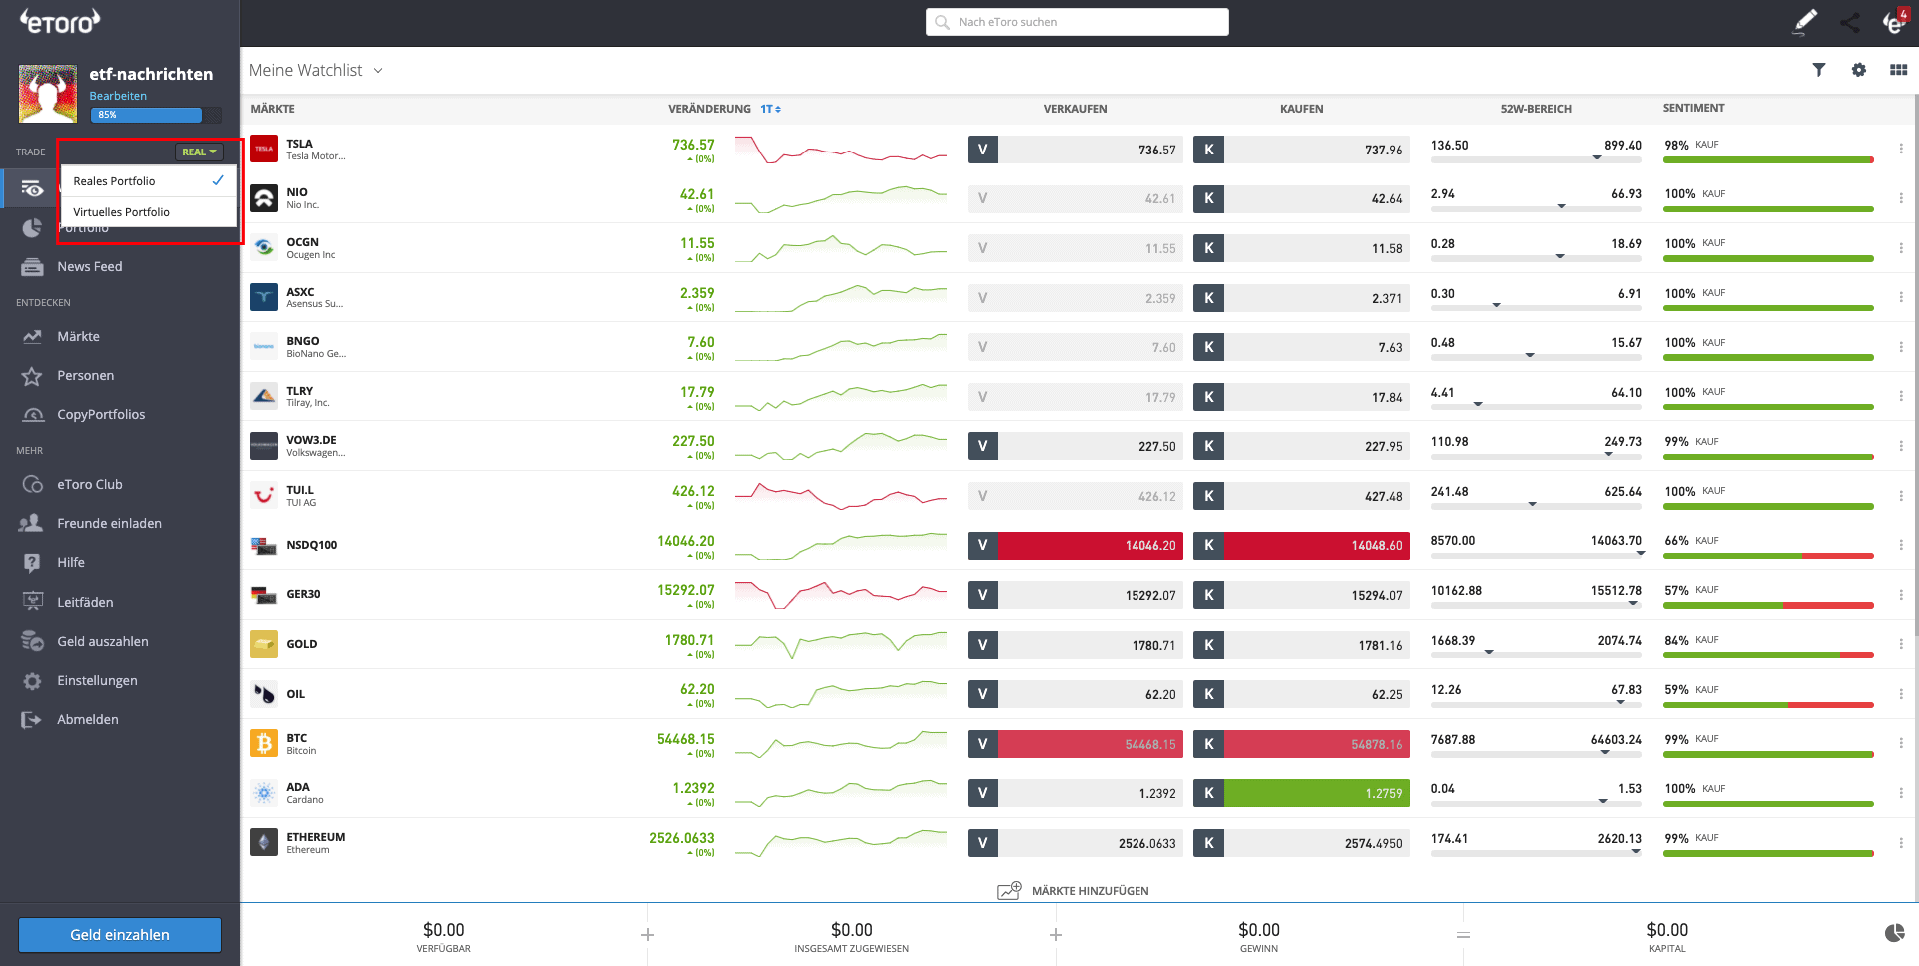
Task: Open the edit pencil icon in top bar
Action: 1805,22
